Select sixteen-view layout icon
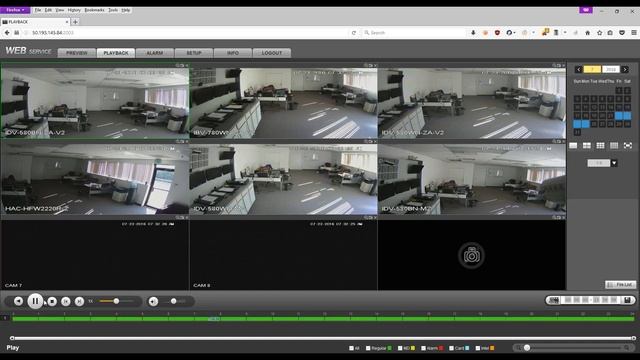The image size is (640, 360). pyautogui.click(x=614, y=146)
